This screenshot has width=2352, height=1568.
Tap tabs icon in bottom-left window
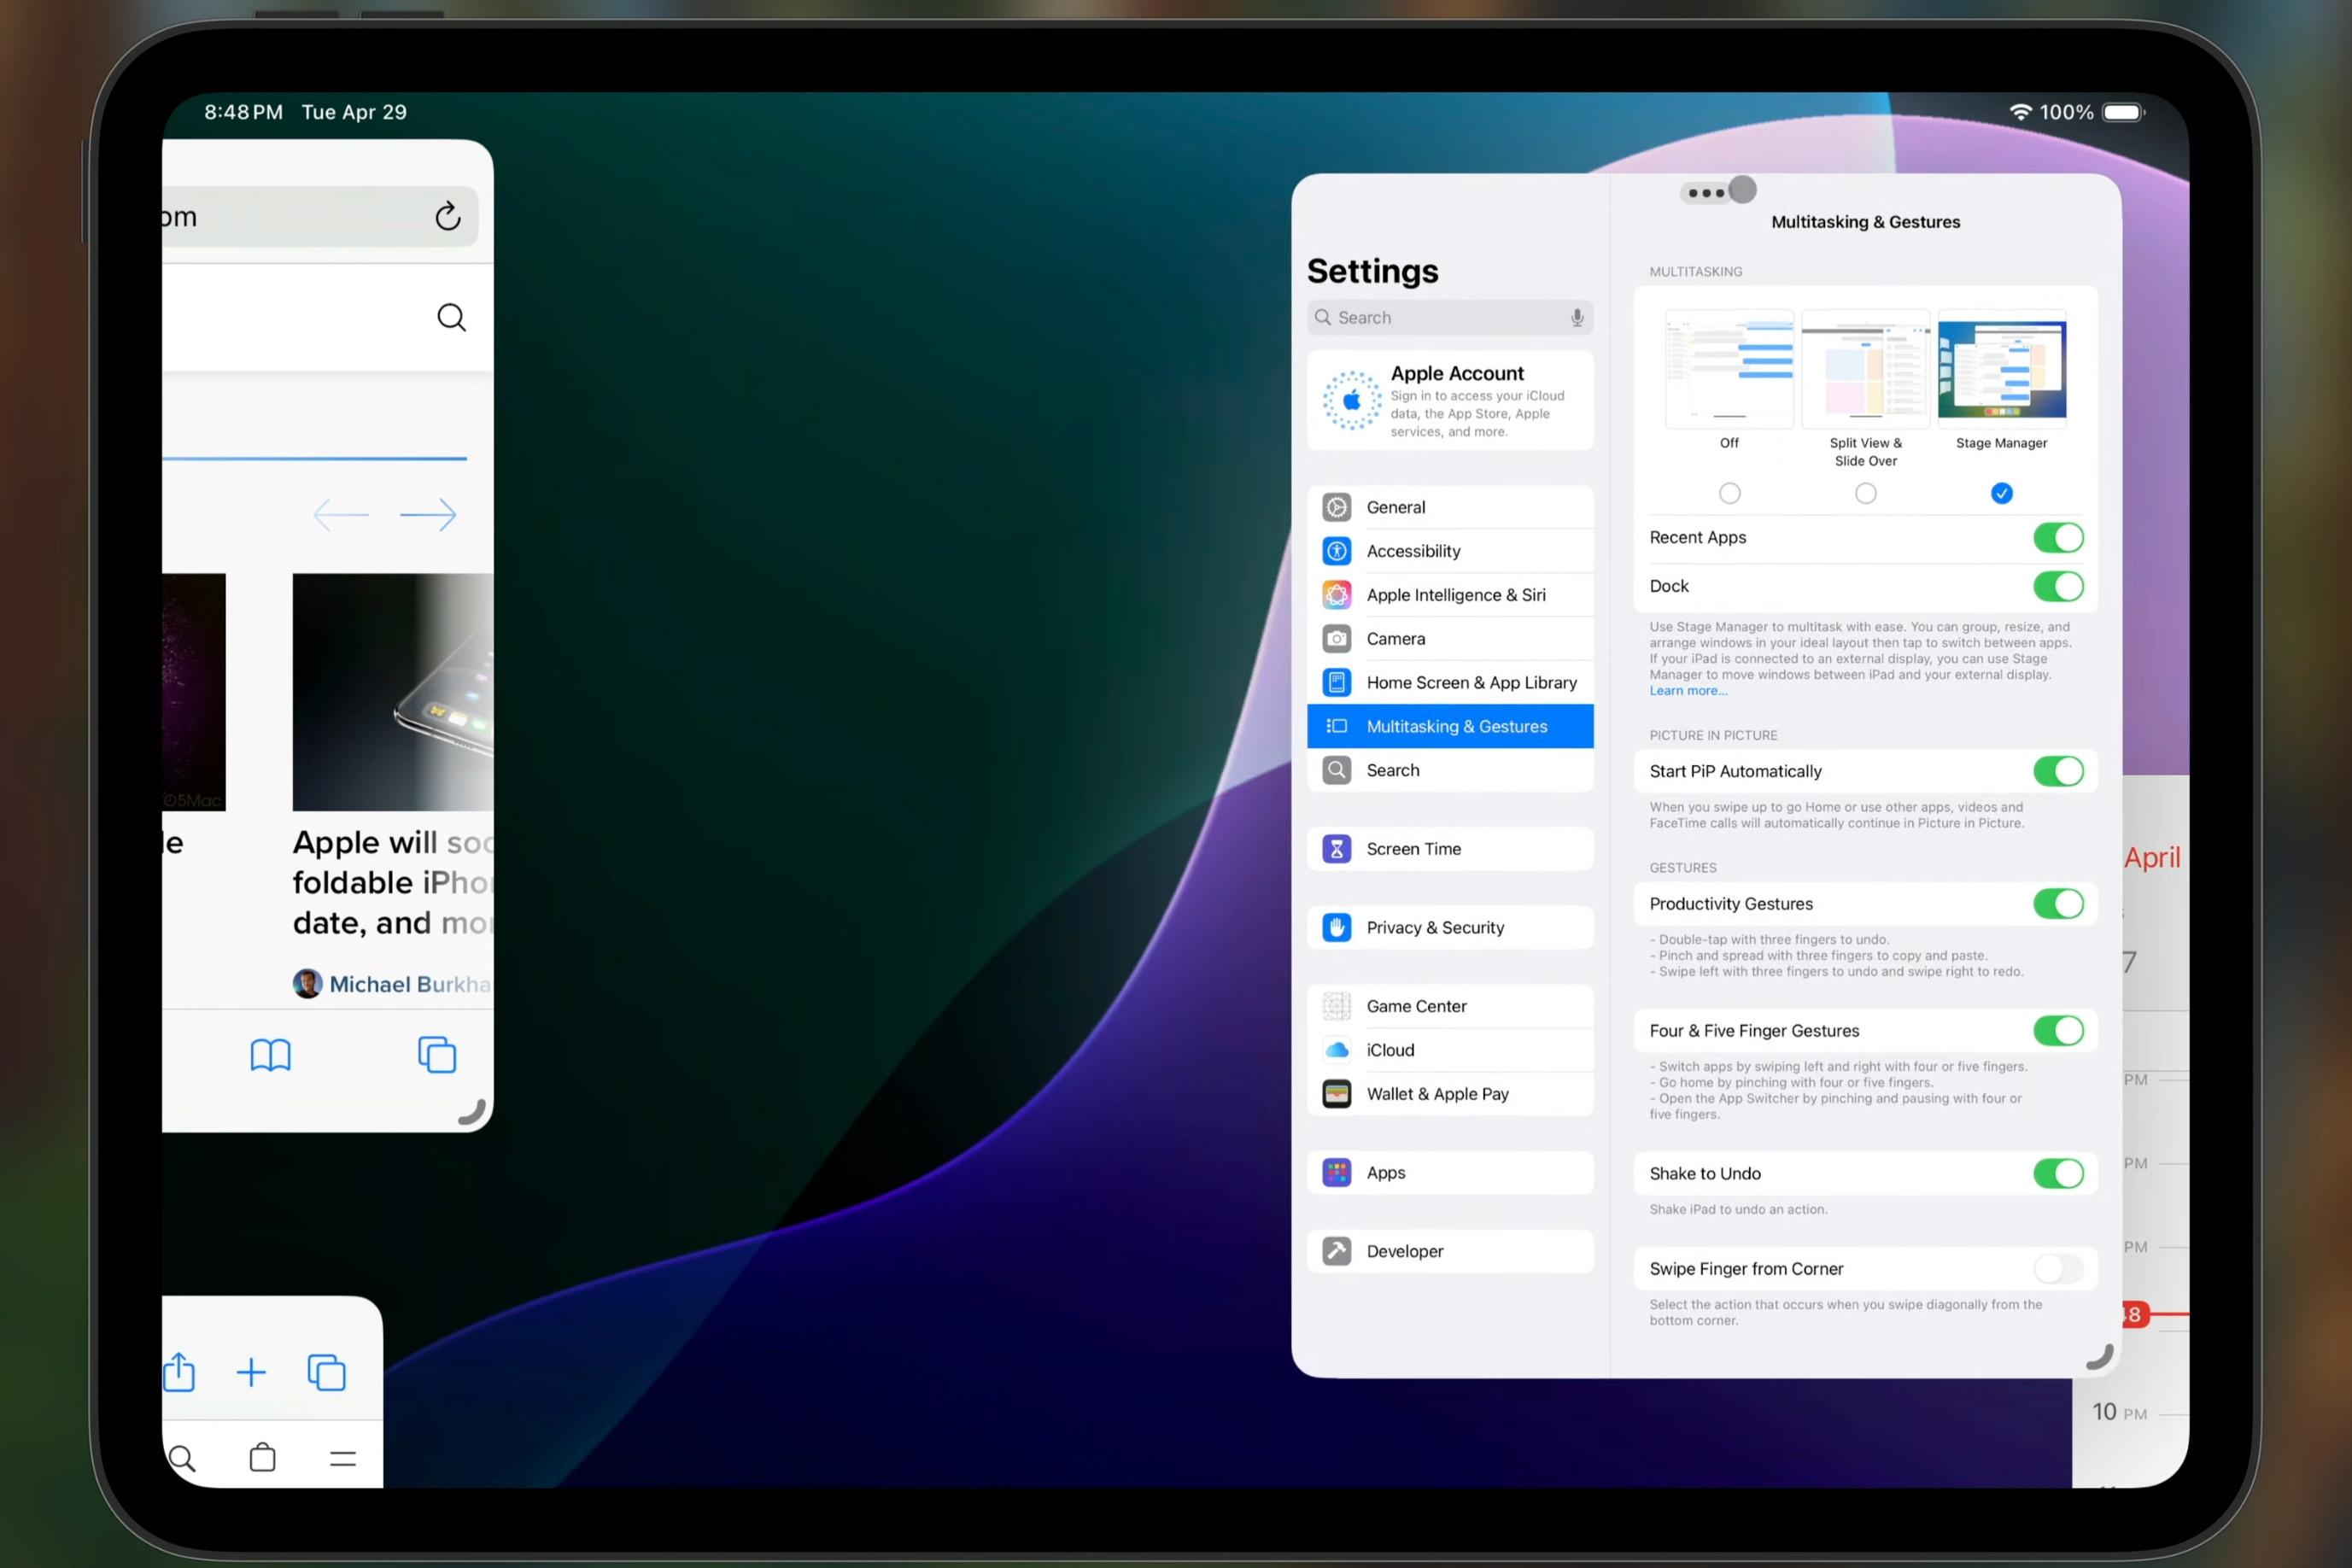[326, 1372]
